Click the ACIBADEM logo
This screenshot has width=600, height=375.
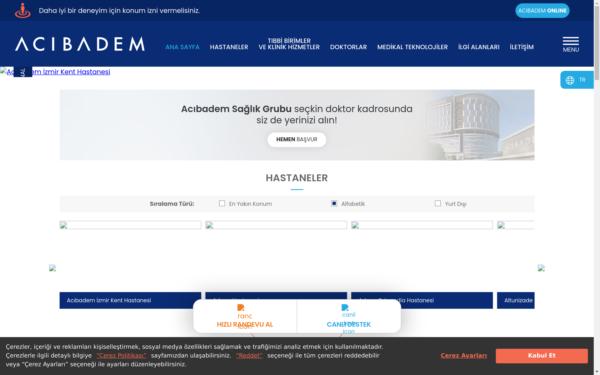80,44
